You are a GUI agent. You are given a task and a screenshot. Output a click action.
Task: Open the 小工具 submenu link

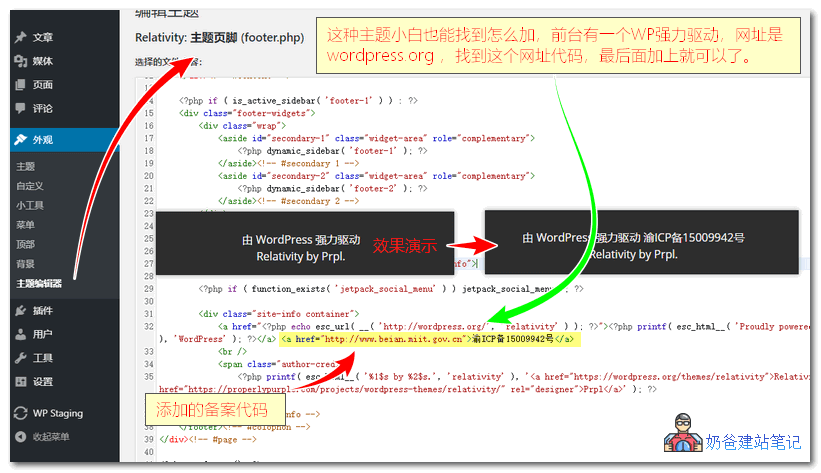[30, 205]
